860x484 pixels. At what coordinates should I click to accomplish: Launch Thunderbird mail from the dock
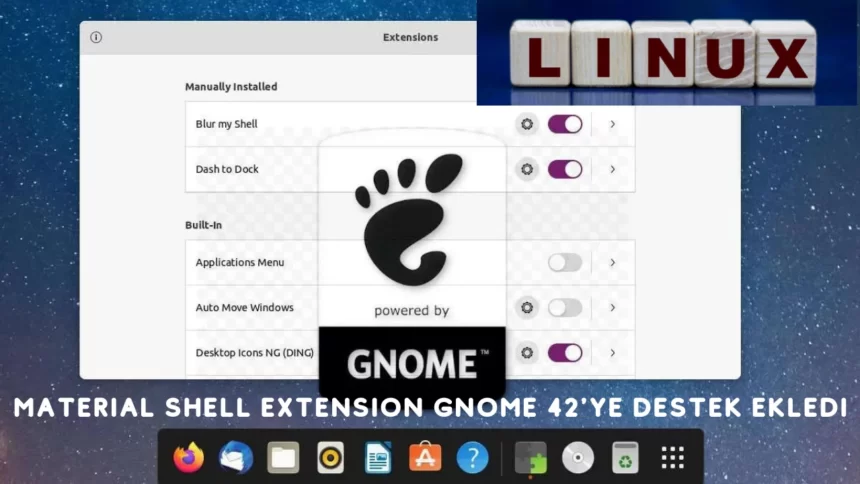(x=236, y=458)
